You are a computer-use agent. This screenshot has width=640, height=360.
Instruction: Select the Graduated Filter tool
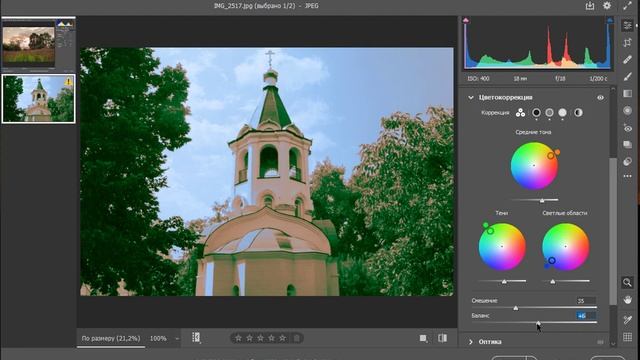(627, 93)
